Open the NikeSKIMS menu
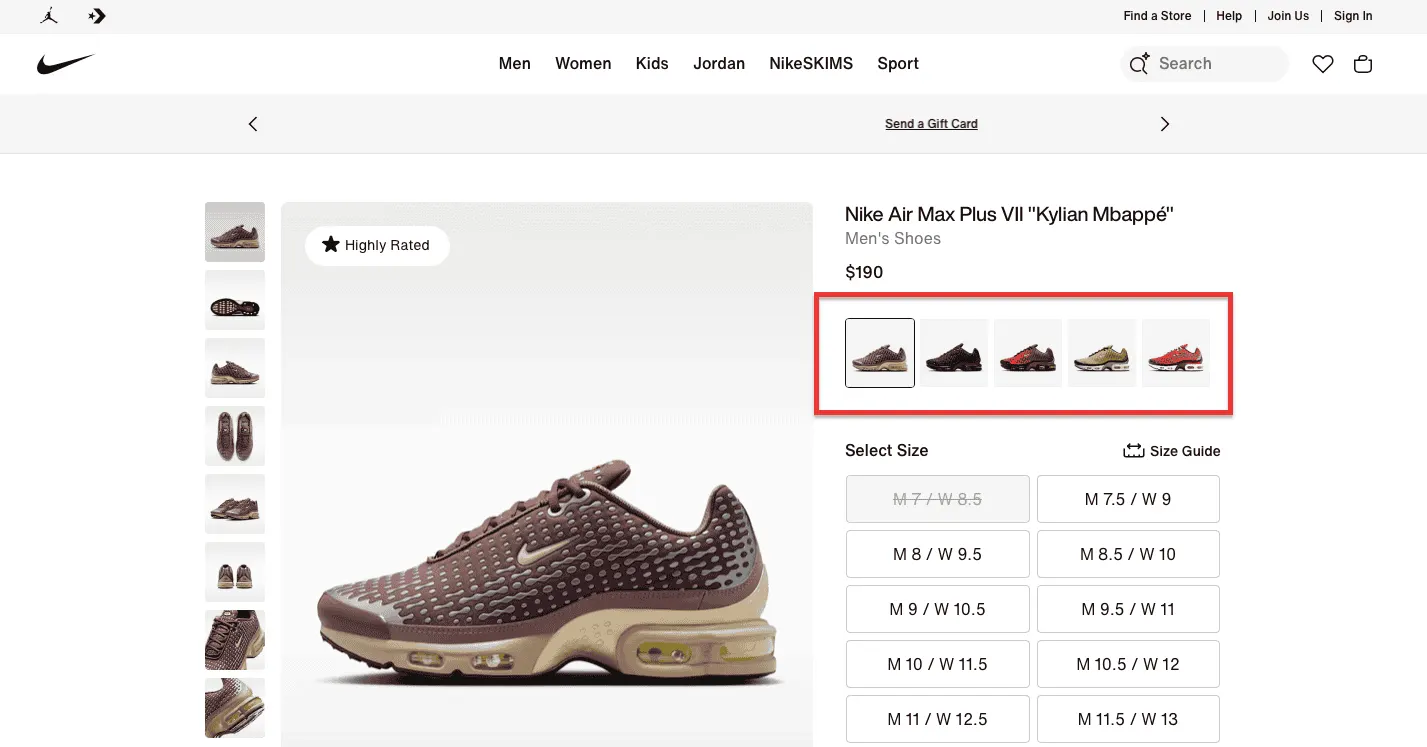Image resolution: width=1427 pixels, height=747 pixels. (x=811, y=63)
